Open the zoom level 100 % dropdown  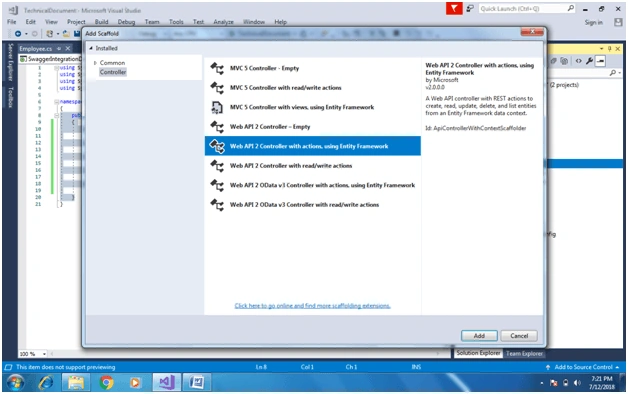coord(44,354)
